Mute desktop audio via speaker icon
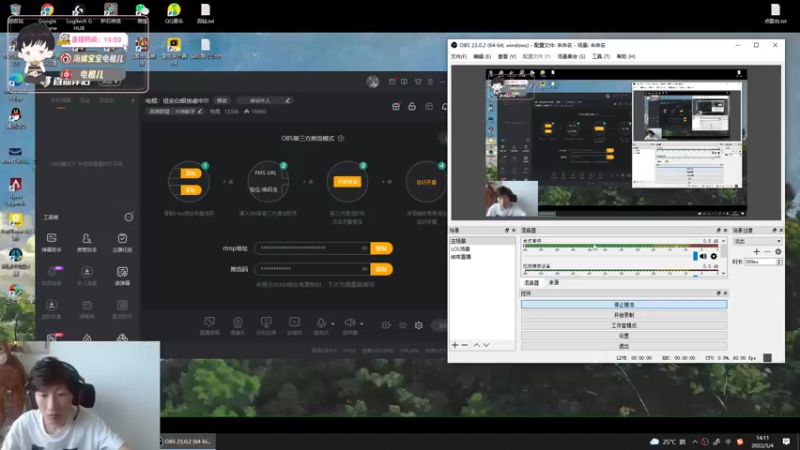Screen dimensions: 800x450 click(704, 256)
